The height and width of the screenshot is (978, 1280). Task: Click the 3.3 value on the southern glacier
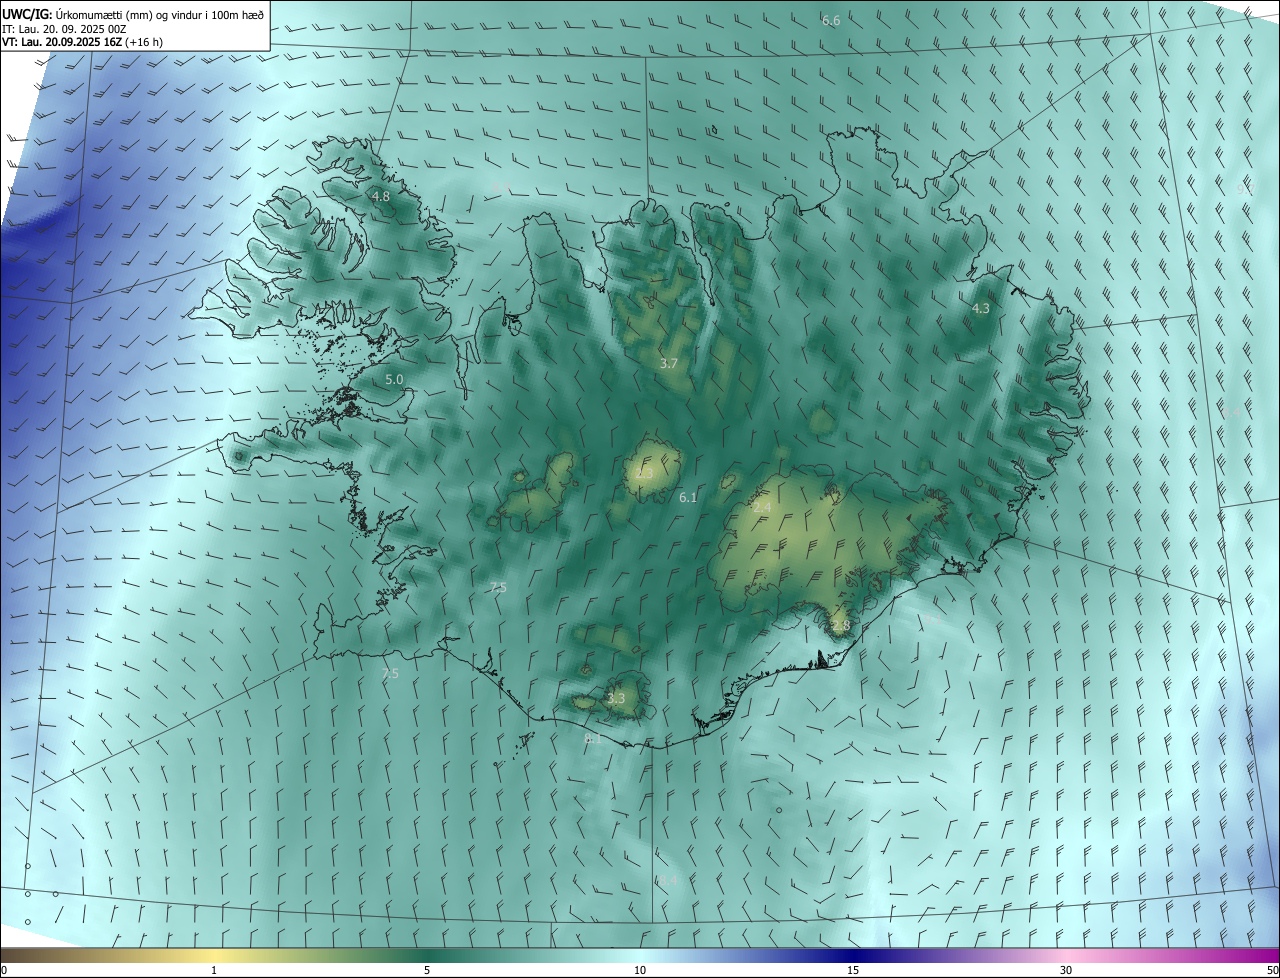(x=616, y=699)
